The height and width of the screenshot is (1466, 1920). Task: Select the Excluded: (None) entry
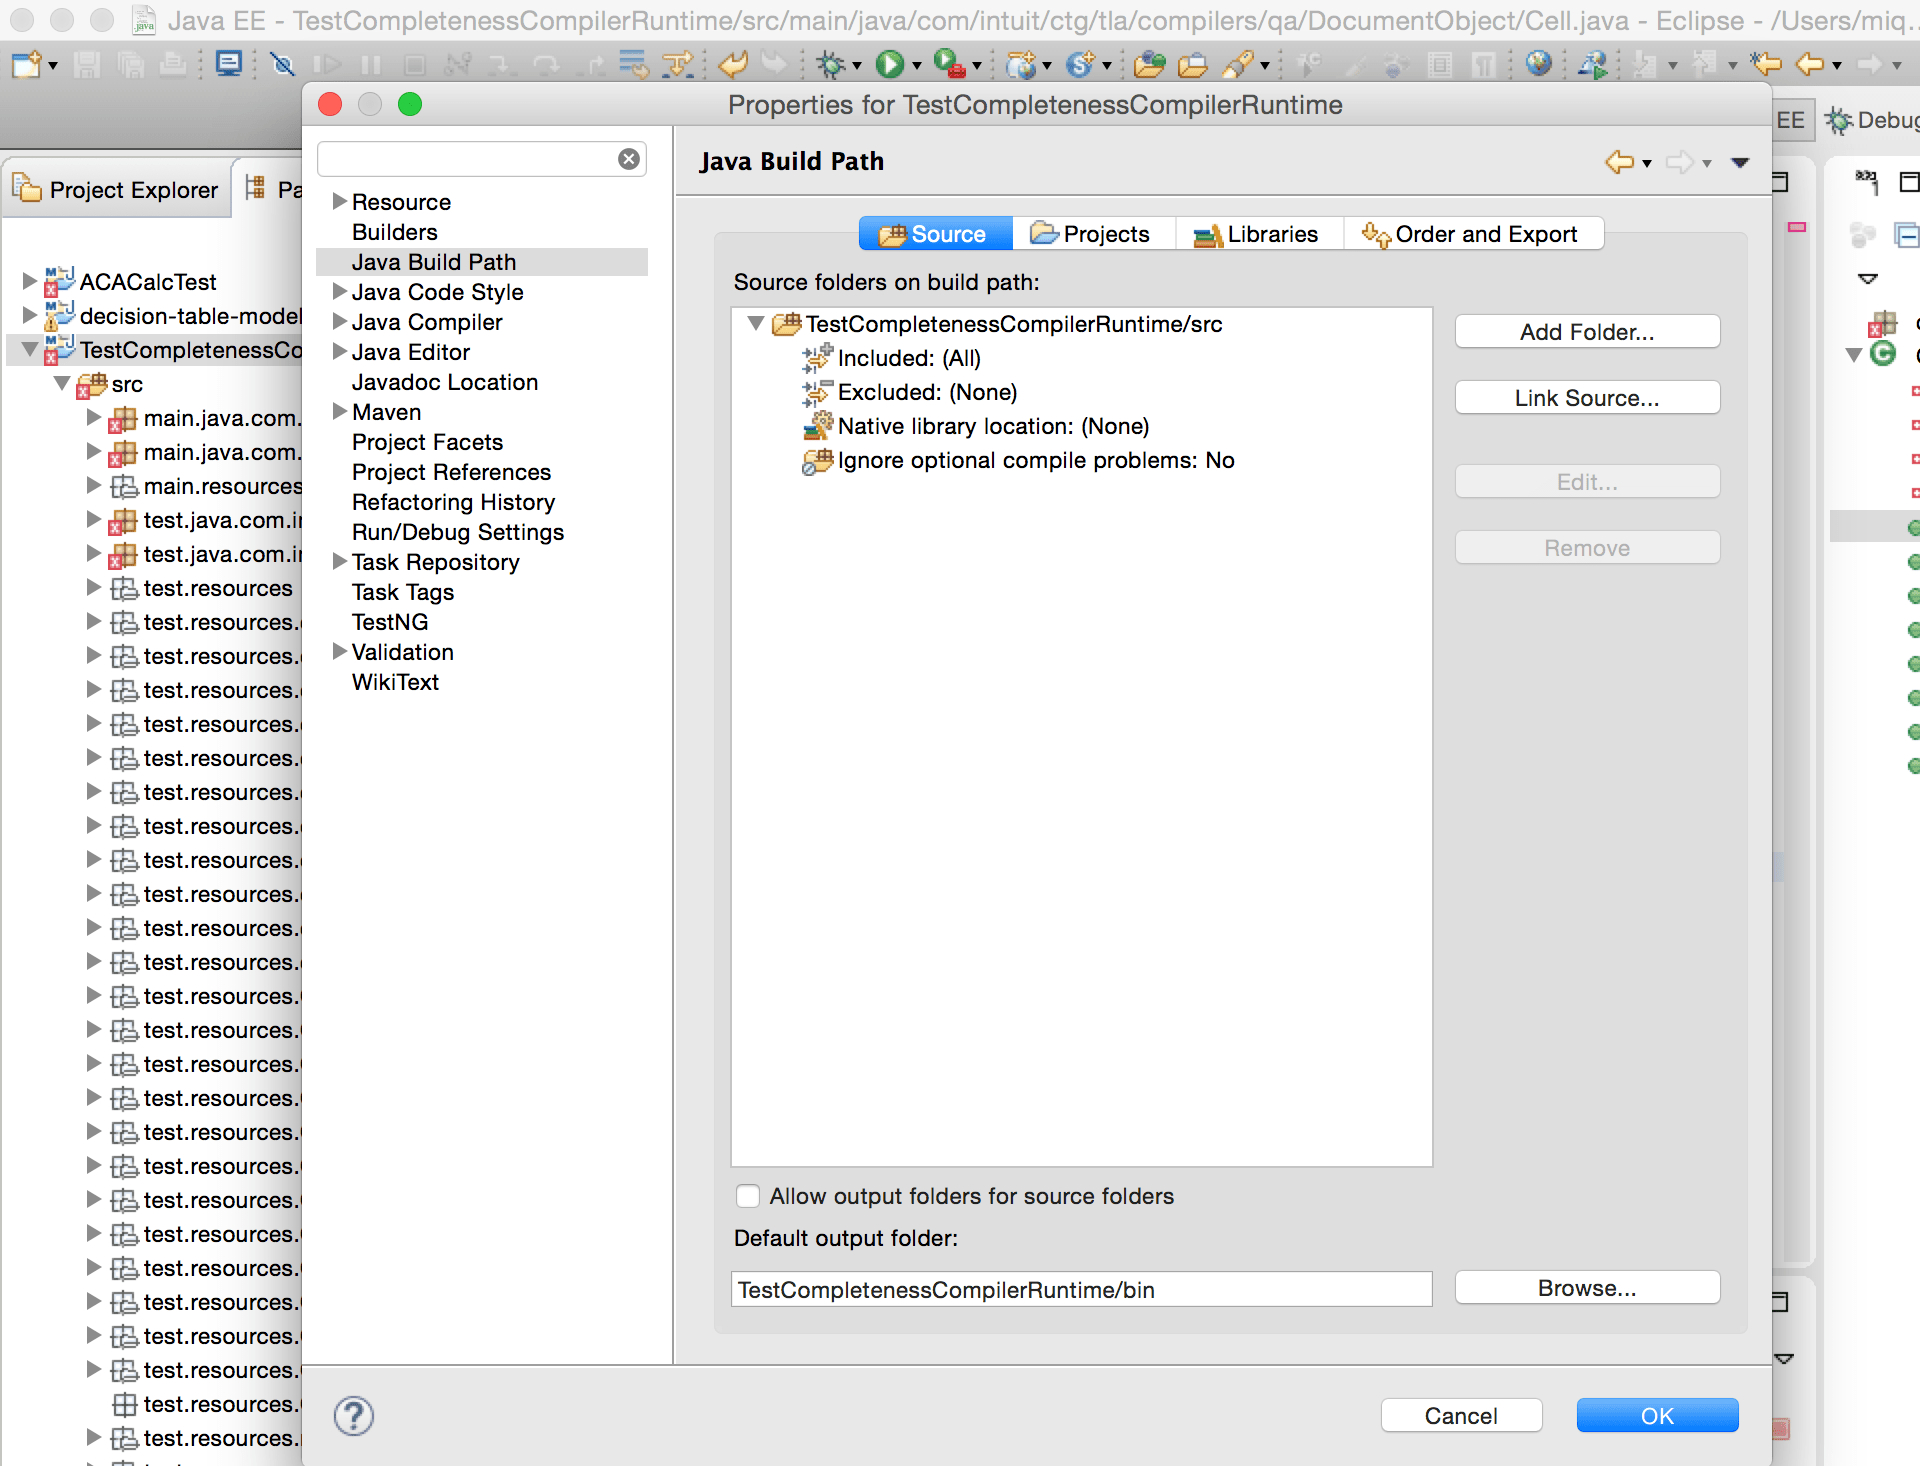tap(927, 392)
